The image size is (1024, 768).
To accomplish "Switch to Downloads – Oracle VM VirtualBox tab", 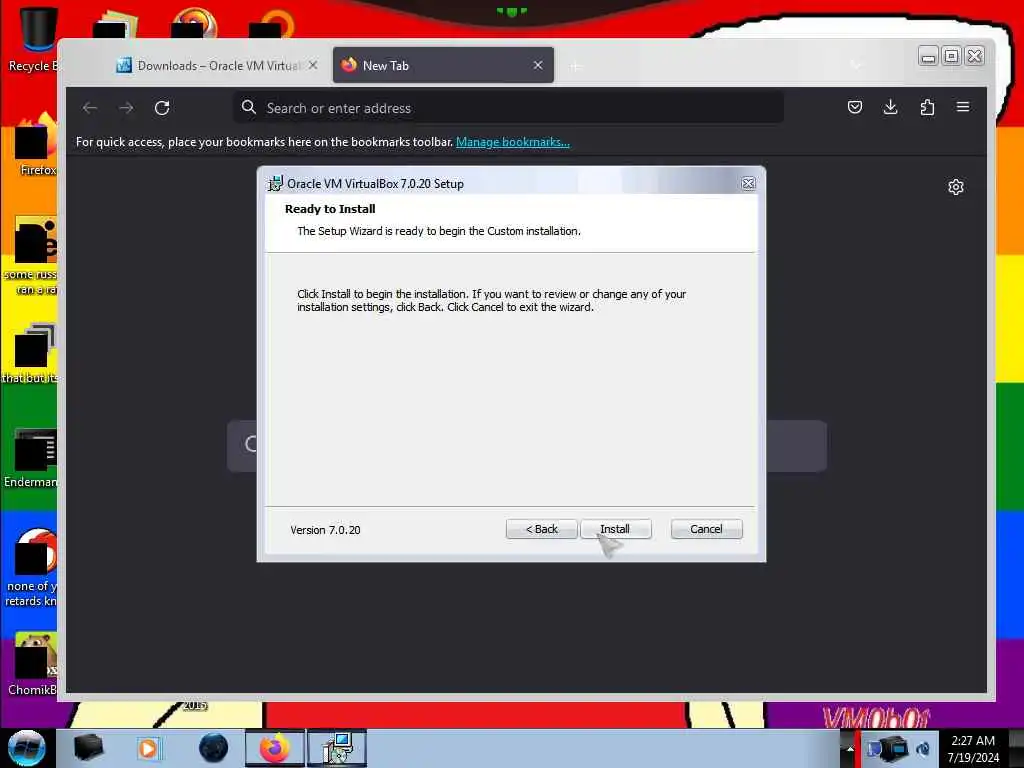I will 218,65.
